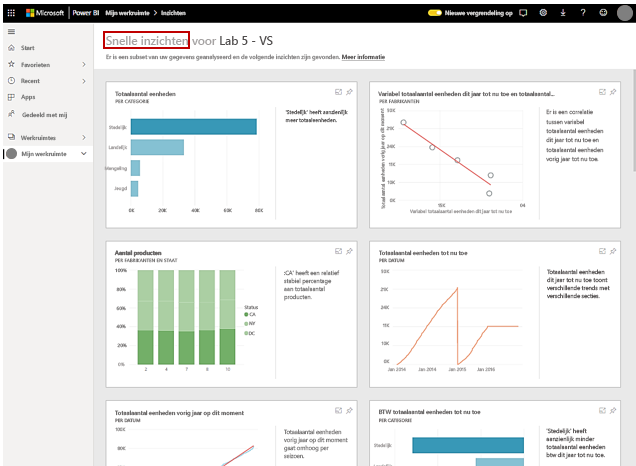Open Mijn werkruimte breadcrumb
Image resolution: width=636 pixels, height=466 pixels.
point(127,13)
